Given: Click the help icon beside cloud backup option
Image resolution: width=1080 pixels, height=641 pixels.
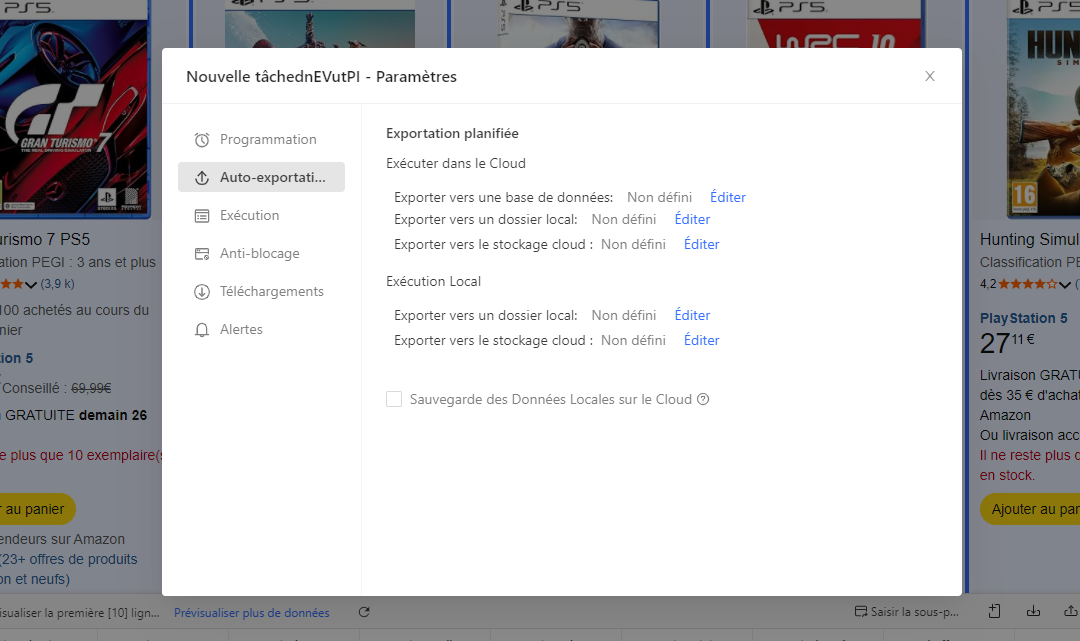Looking at the screenshot, I should (703, 399).
